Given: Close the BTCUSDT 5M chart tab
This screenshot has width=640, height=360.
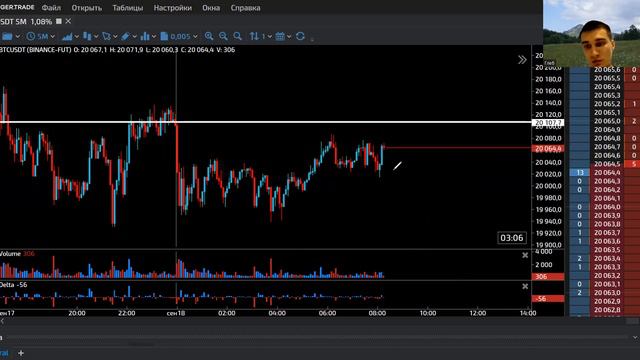Looking at the screenshot, I should point(68,21).
